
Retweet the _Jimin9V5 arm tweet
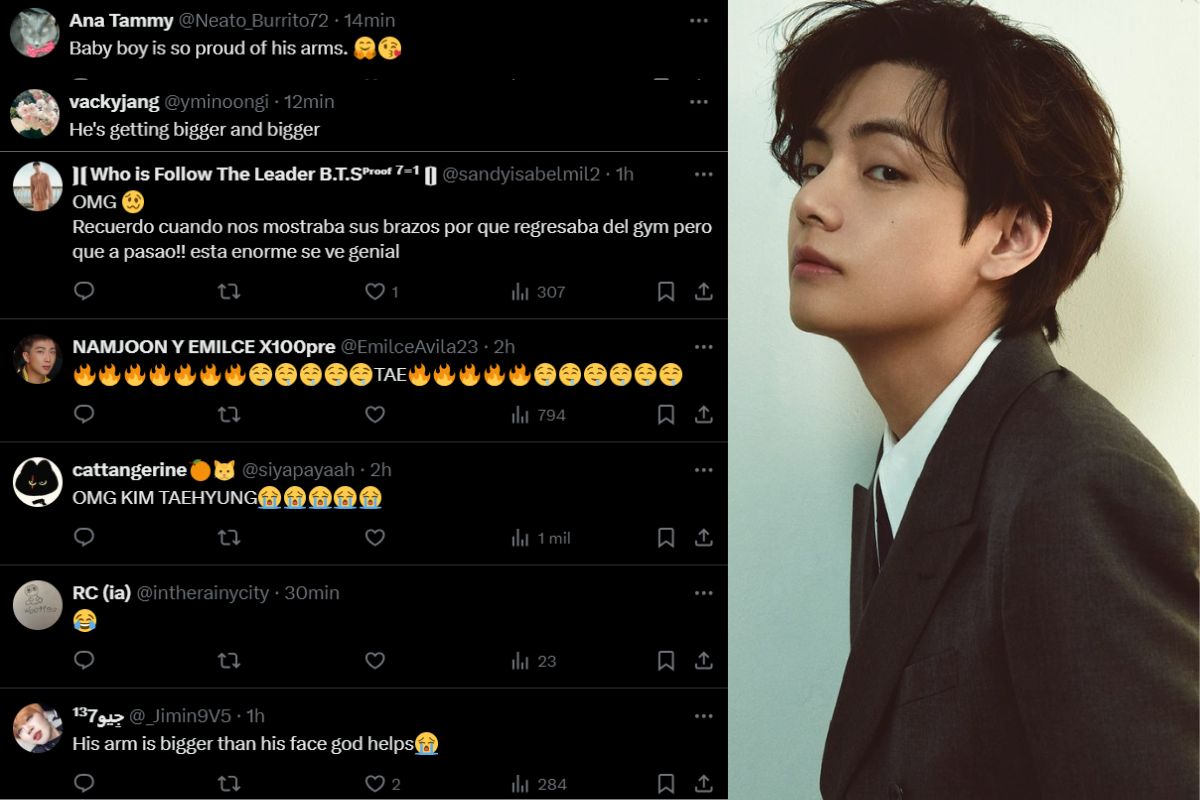coord(229,784)
